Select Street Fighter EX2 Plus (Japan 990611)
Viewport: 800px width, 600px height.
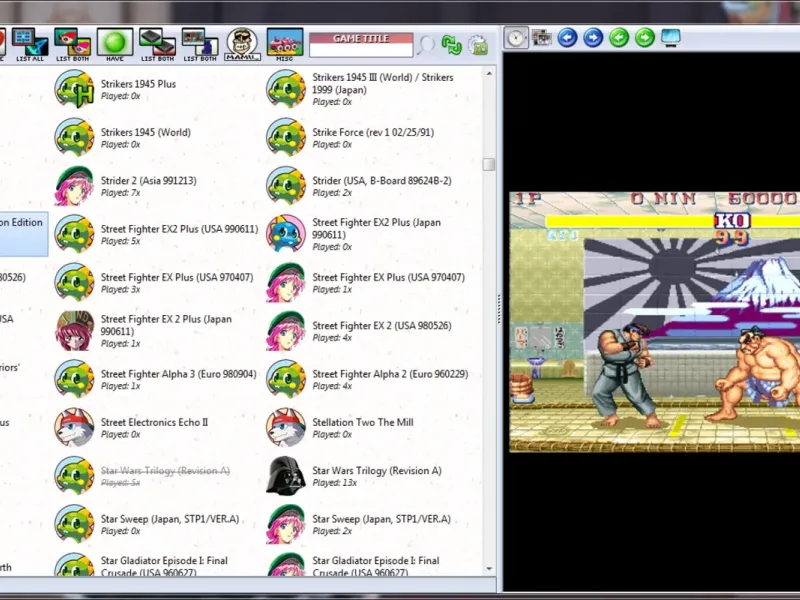[377, 229]
